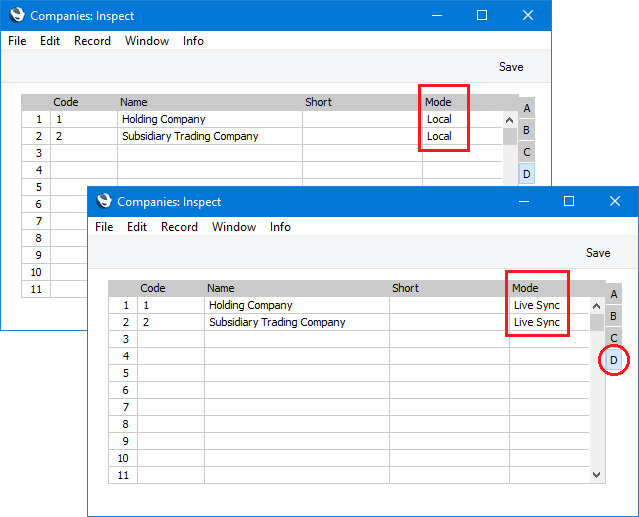Minimize the front Companies: Inspect window

tap(524, 201)
